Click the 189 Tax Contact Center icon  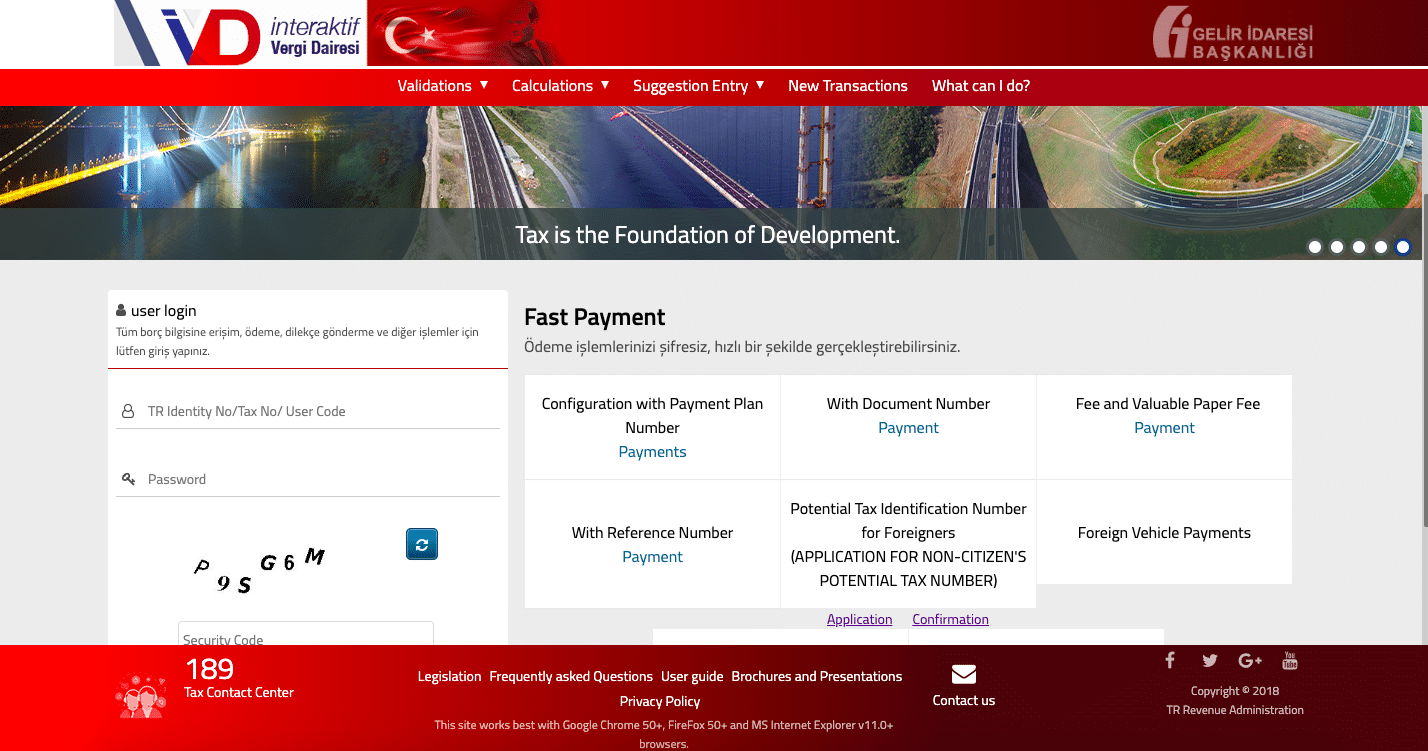(142, 697)
